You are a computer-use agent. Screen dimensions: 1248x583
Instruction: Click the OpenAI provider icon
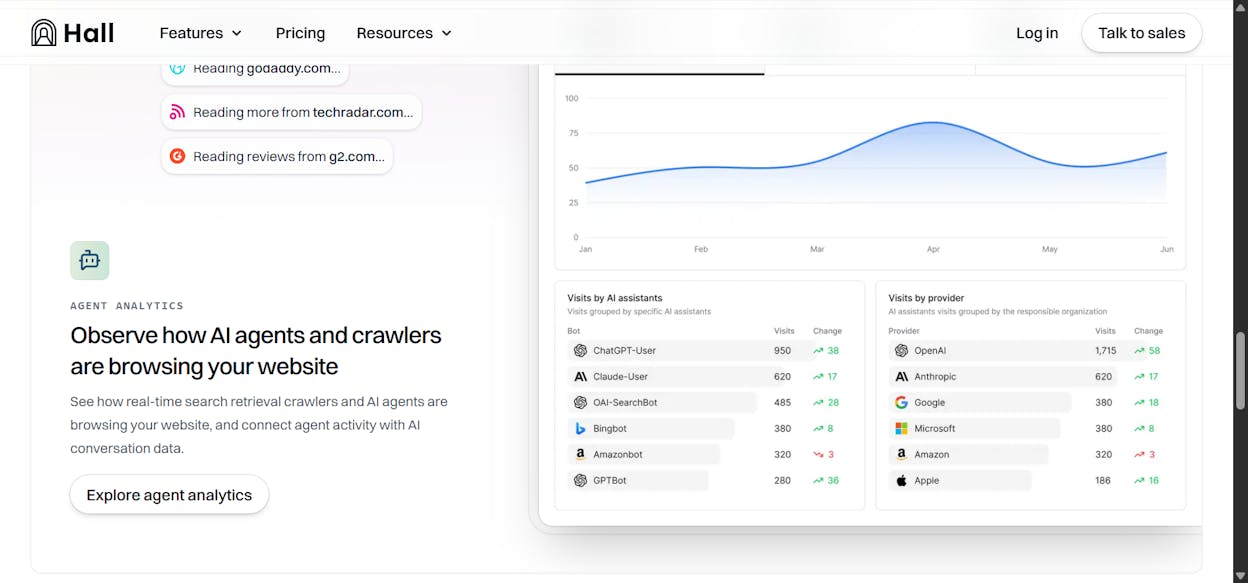click(901, 350)
